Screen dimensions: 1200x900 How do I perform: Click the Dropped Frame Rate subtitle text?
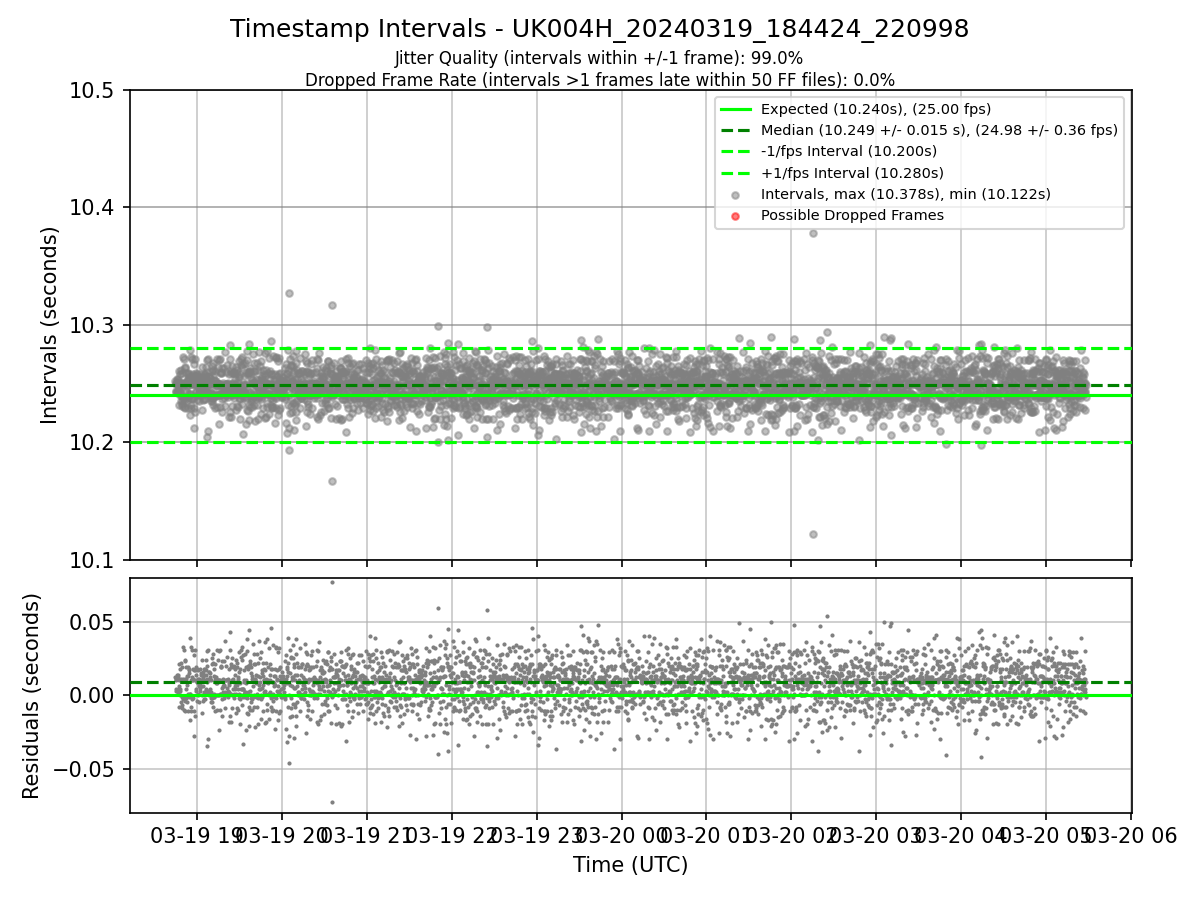click(599, 79)
